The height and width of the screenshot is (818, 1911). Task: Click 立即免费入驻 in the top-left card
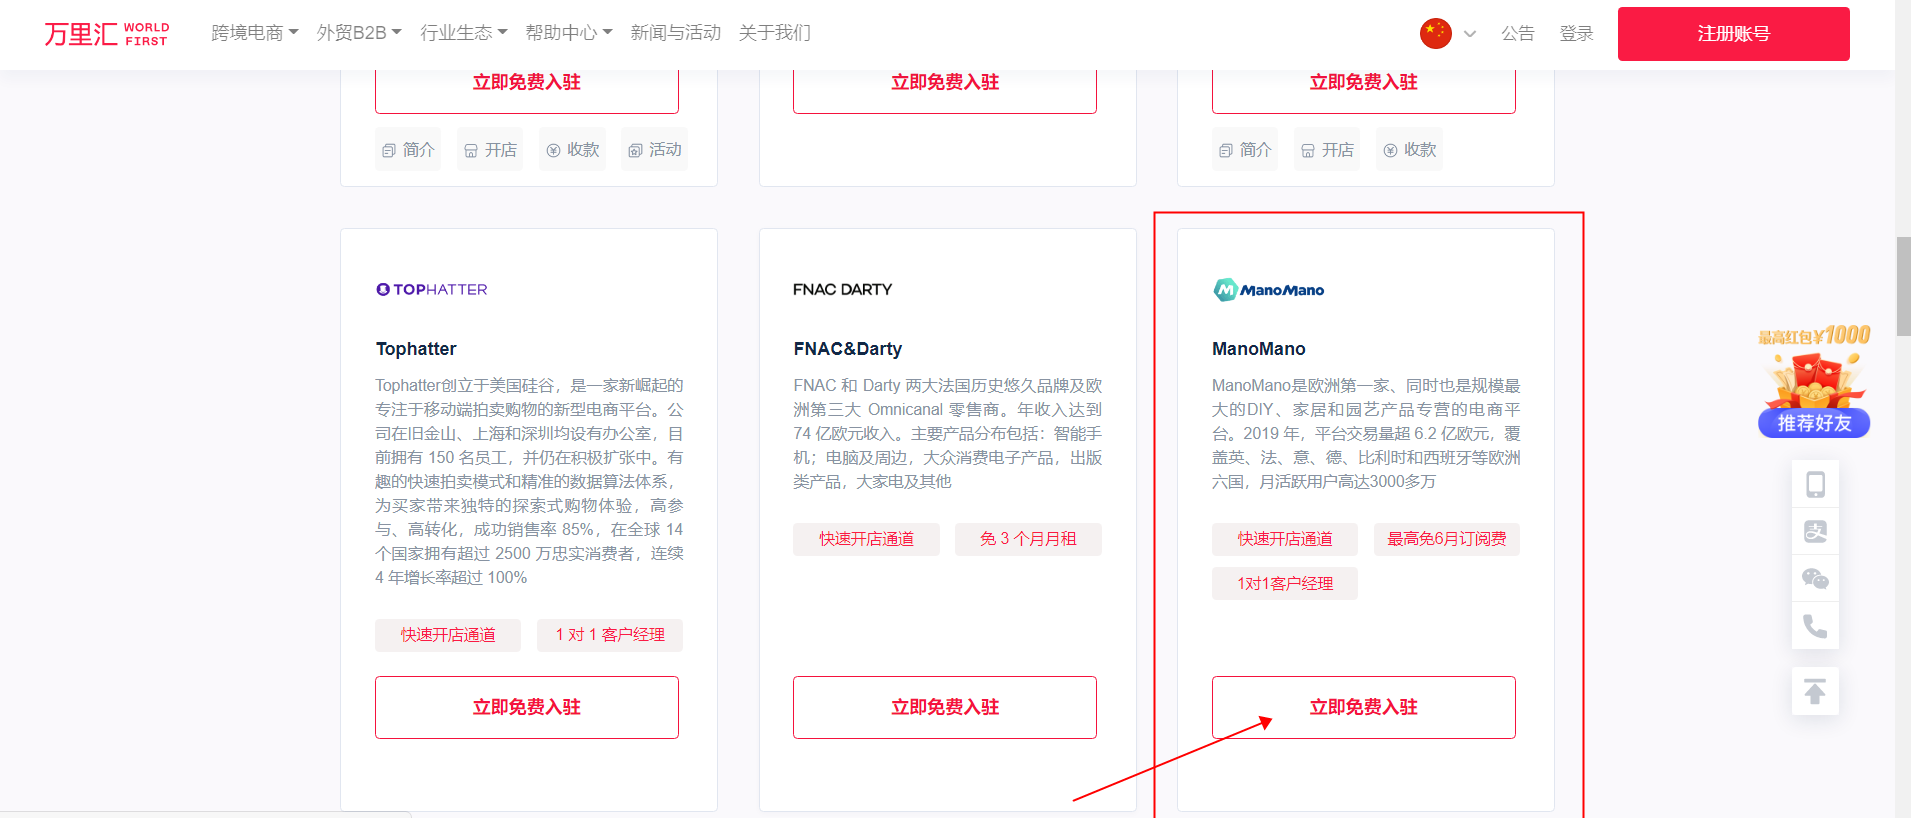tap(527, 90)
